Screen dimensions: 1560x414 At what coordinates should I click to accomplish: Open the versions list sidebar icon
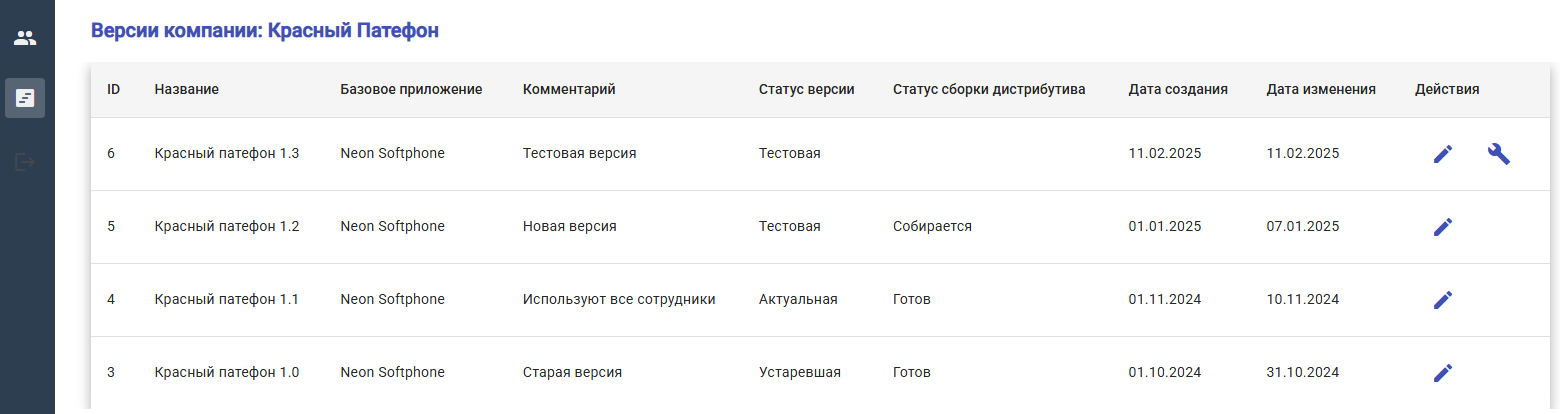(25, 98)
